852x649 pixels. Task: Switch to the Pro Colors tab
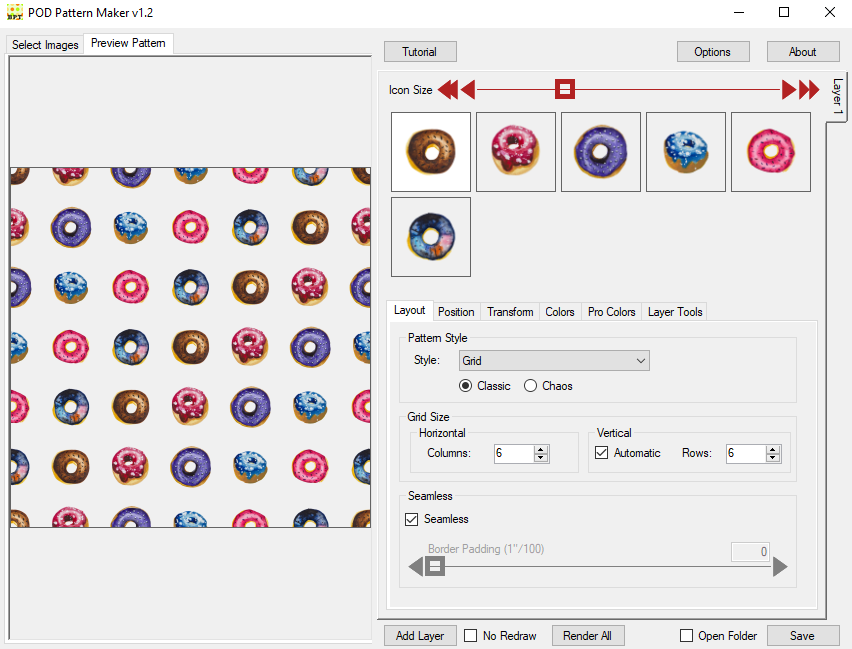(611, 311)
